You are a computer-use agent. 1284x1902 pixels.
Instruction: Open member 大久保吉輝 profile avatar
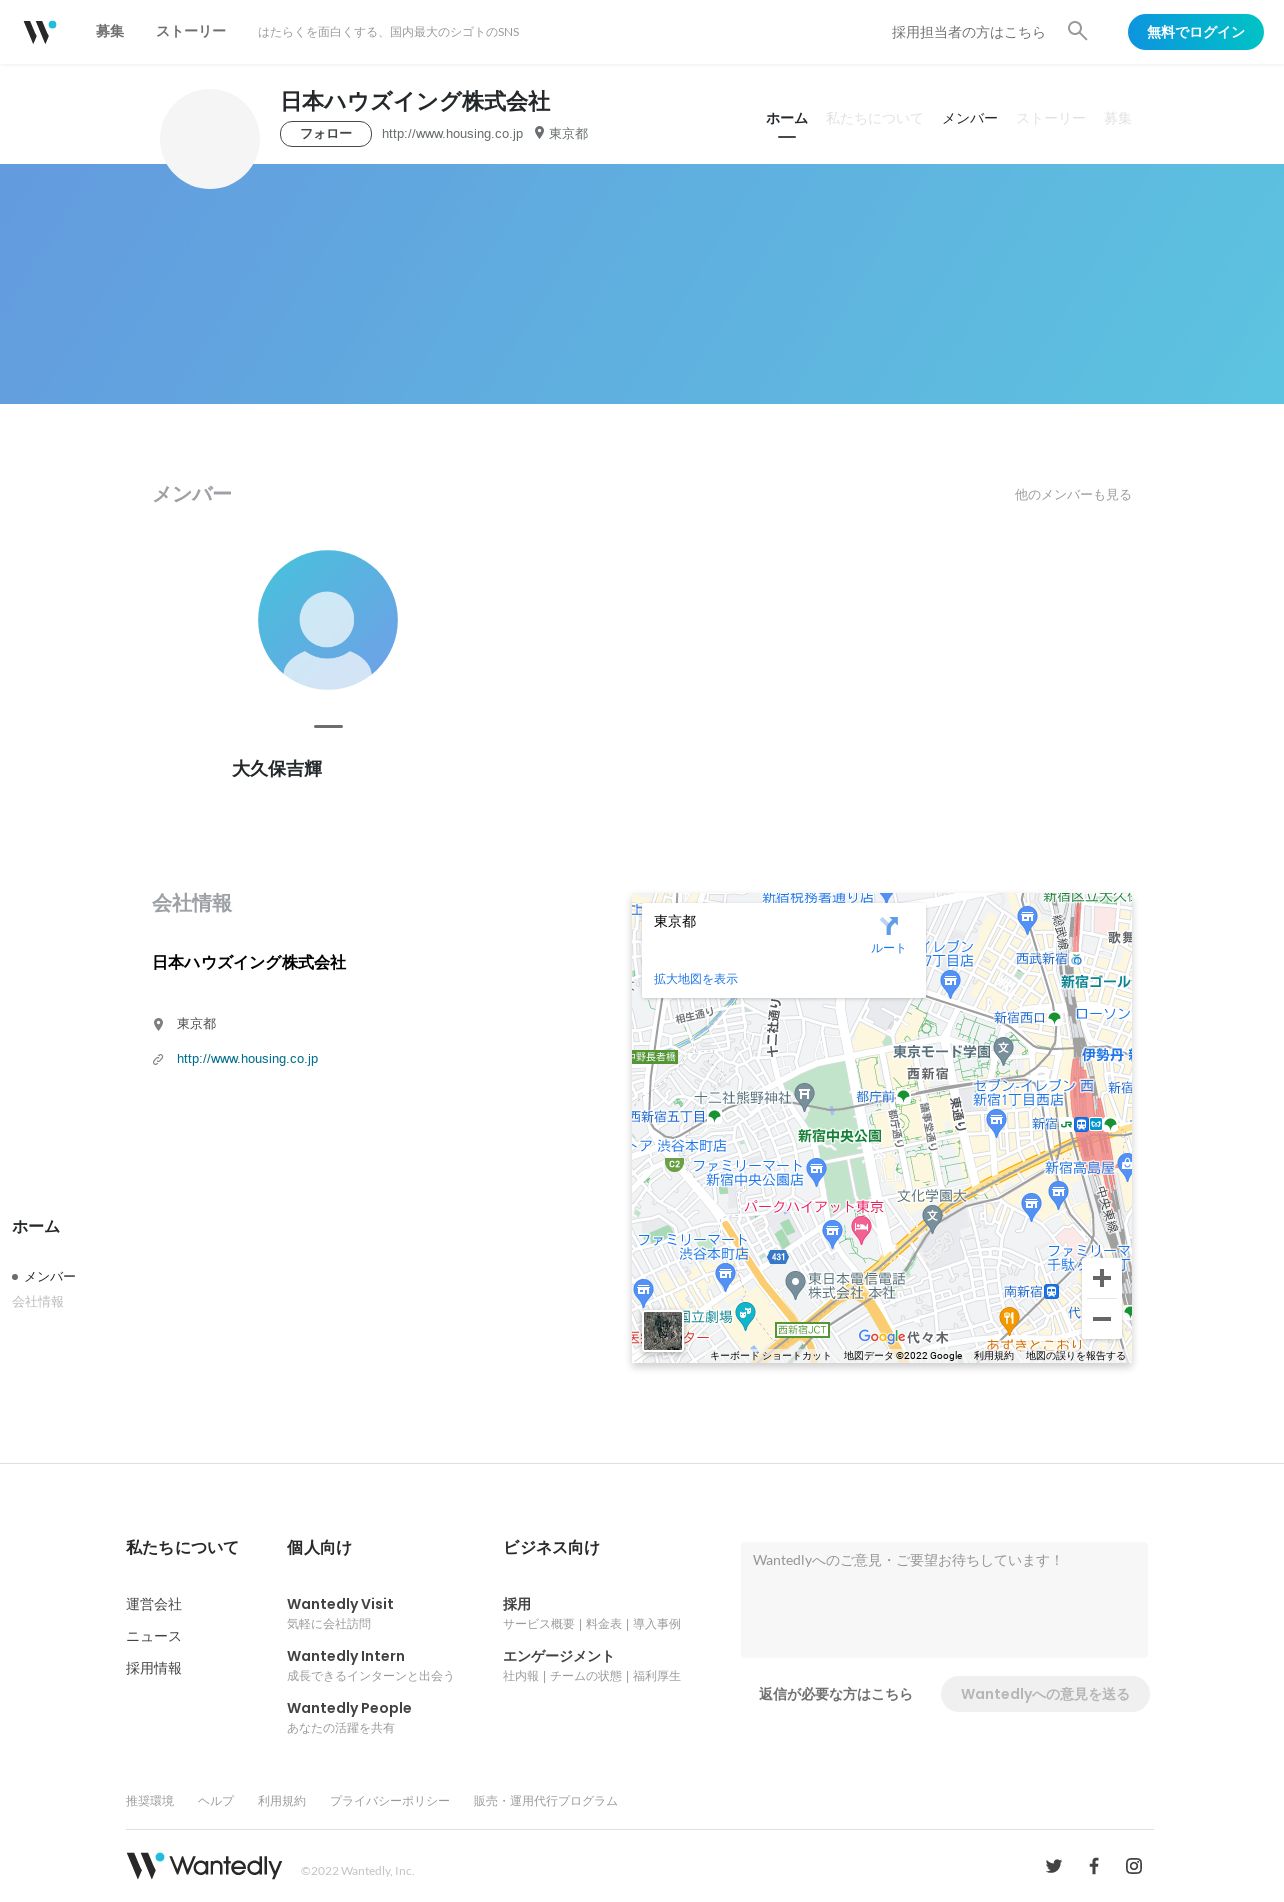pos(328,620)
